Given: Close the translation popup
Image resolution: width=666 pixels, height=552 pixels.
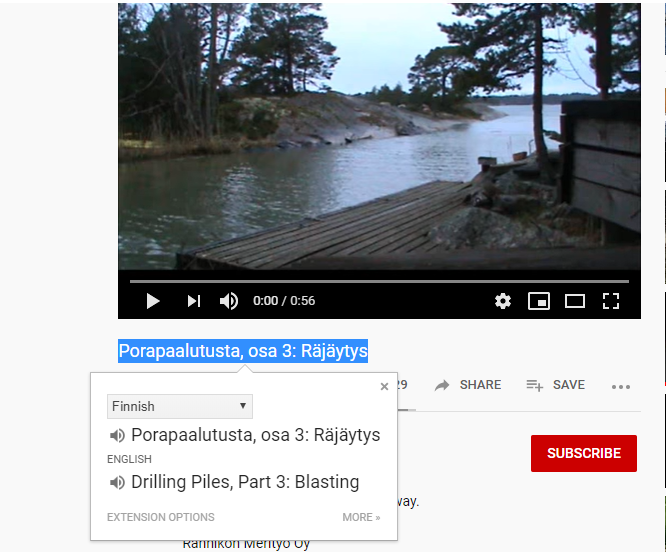Looking at the screenshot, I should [384, 386].
